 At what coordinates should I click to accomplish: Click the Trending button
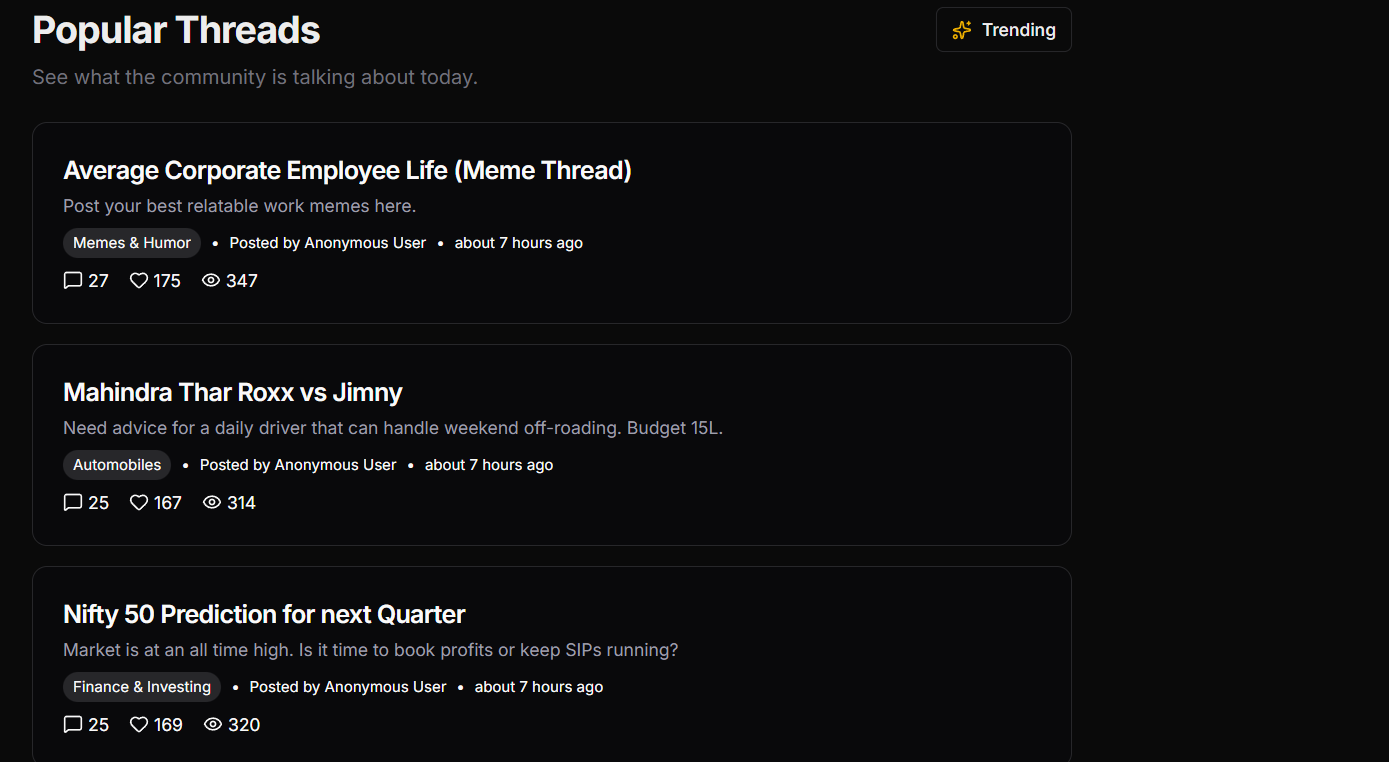(x=1003, y=30)
